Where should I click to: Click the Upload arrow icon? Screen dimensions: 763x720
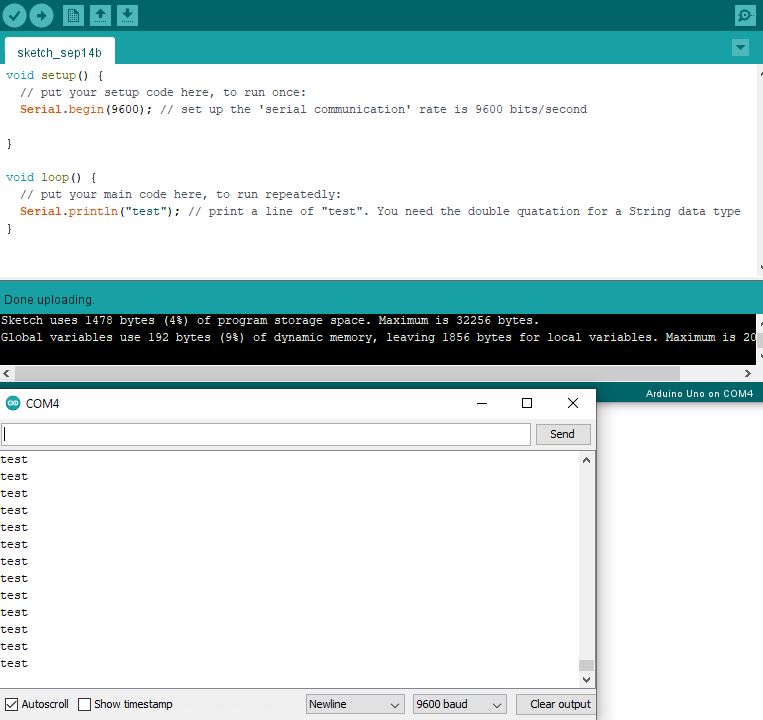click(x=41, y=16)
